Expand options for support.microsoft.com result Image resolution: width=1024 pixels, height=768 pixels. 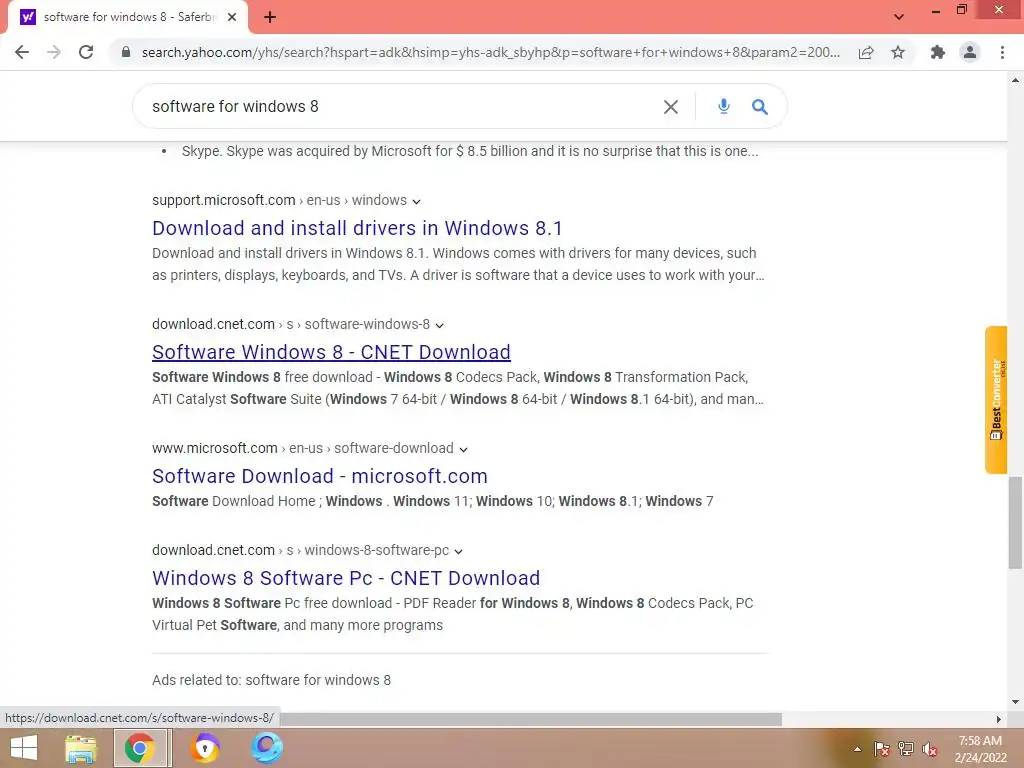coord(417,201)
